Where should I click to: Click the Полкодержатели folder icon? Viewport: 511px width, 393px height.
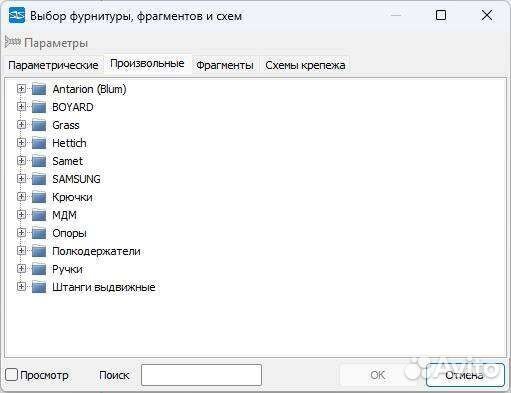39,251
